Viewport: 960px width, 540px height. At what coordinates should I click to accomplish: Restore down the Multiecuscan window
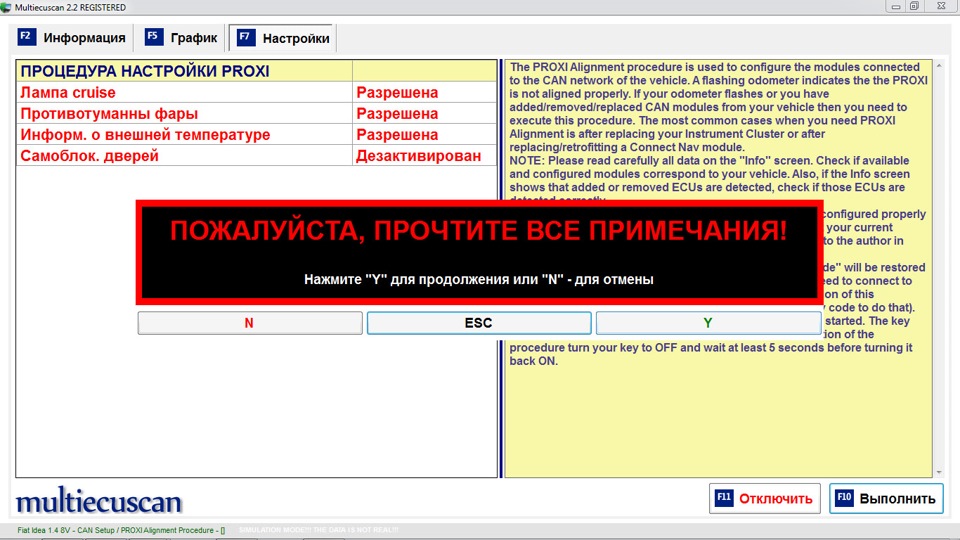click(x=914, y=6)
